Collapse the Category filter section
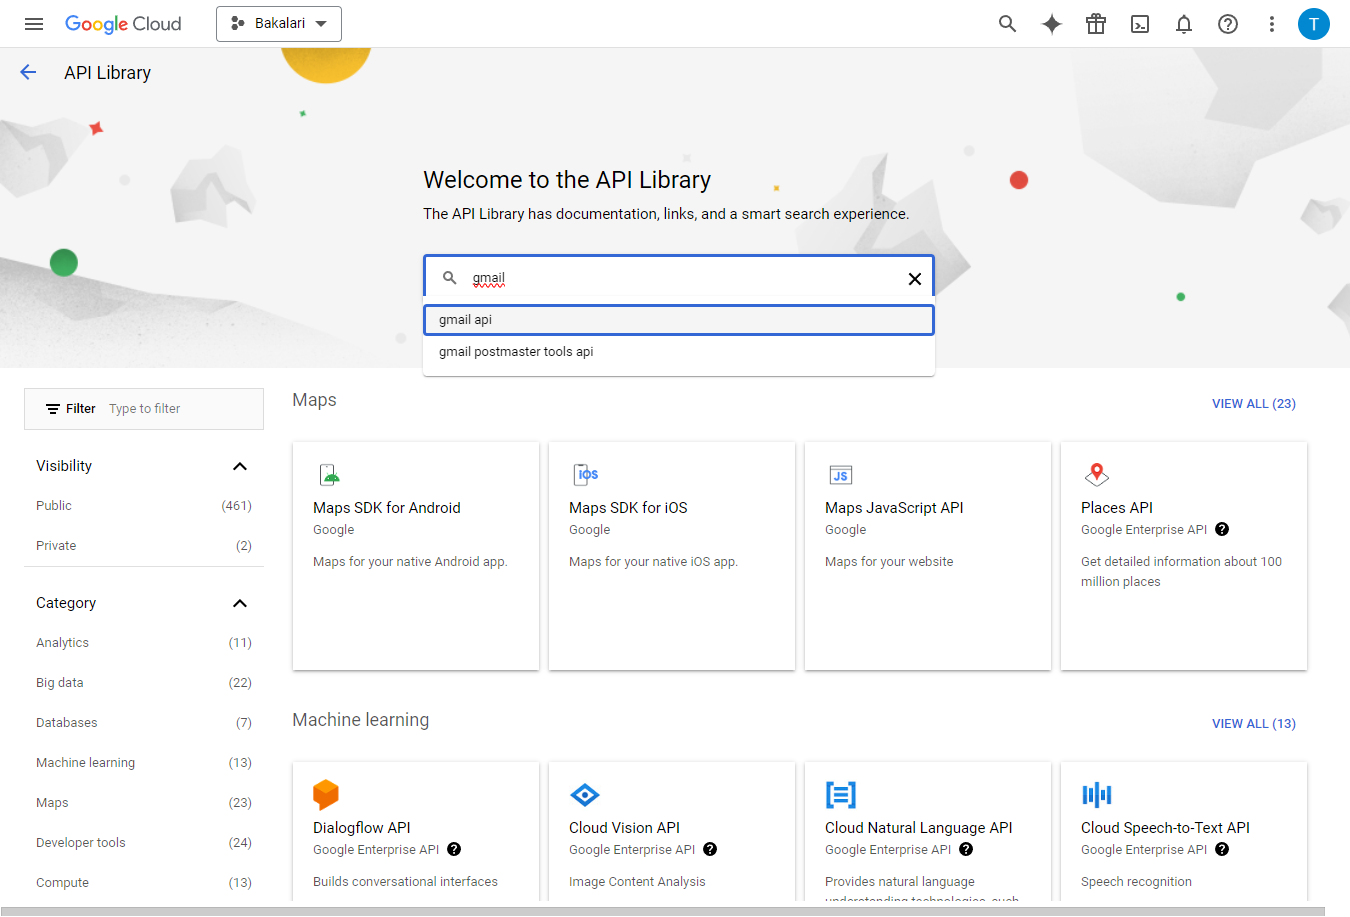1350x917 pixels. pos(240,603)
